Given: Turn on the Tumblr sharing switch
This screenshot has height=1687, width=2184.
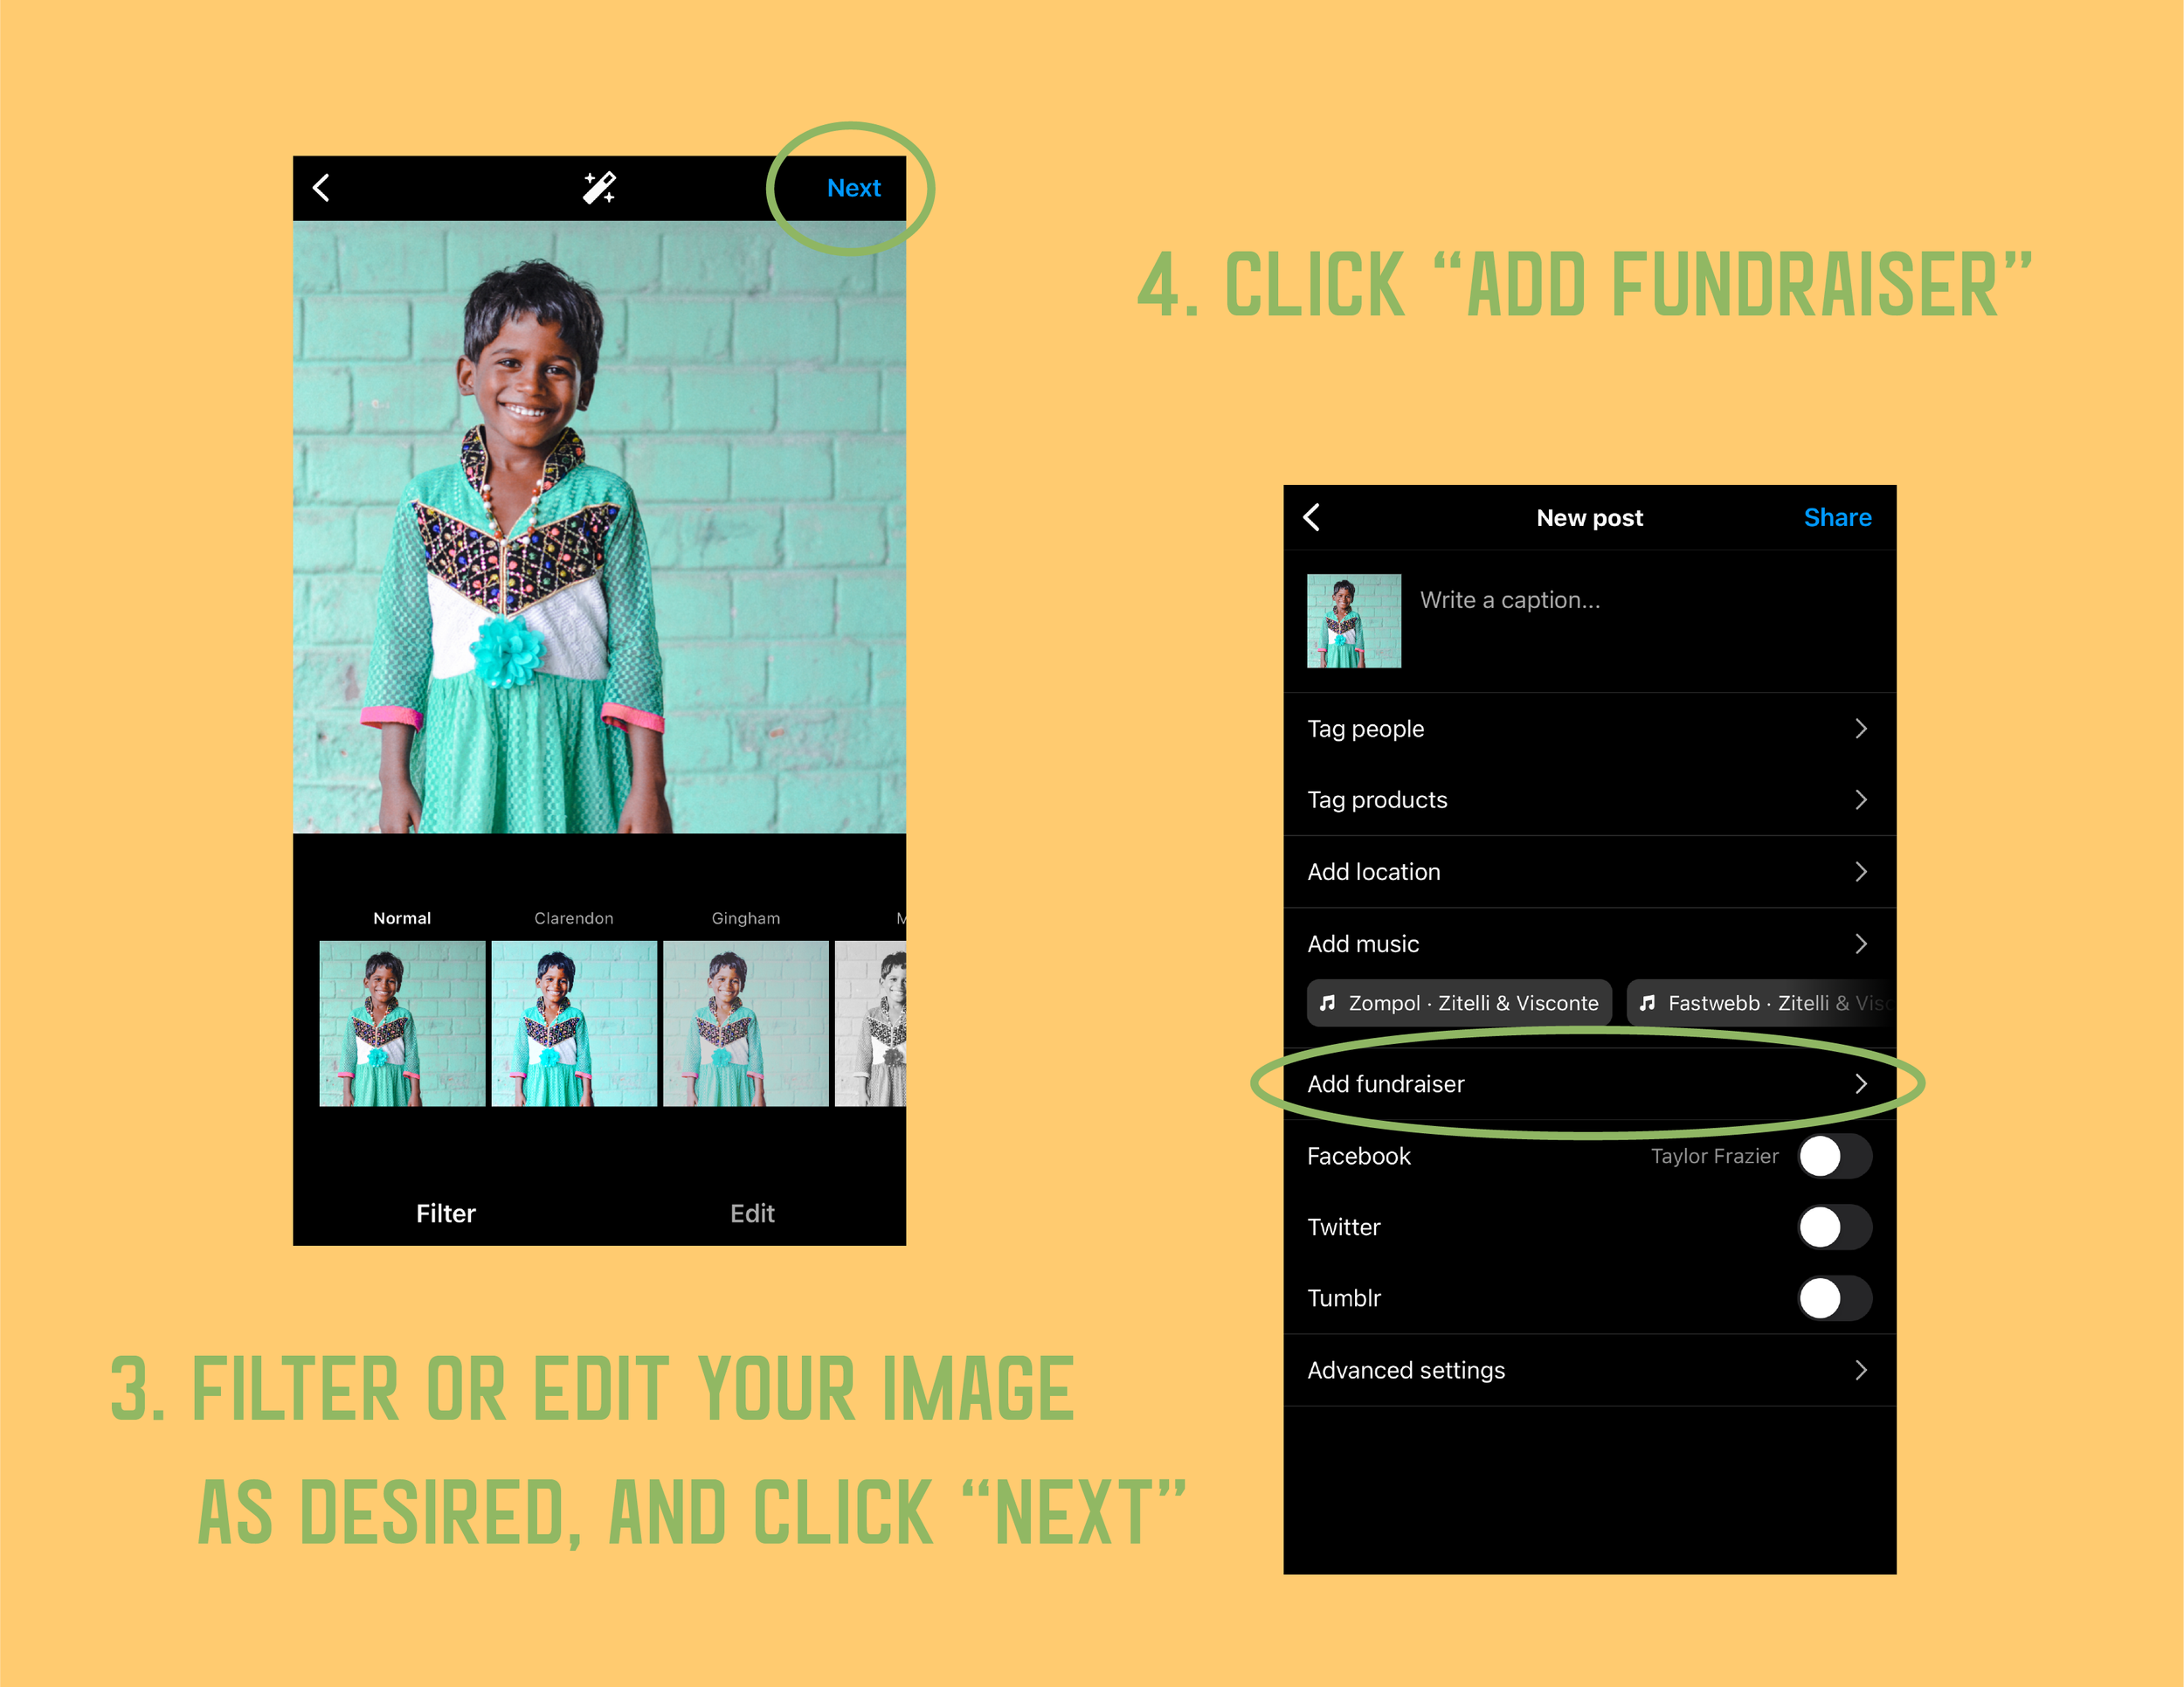Looking at the screenshot, I should [1834, 1298].
